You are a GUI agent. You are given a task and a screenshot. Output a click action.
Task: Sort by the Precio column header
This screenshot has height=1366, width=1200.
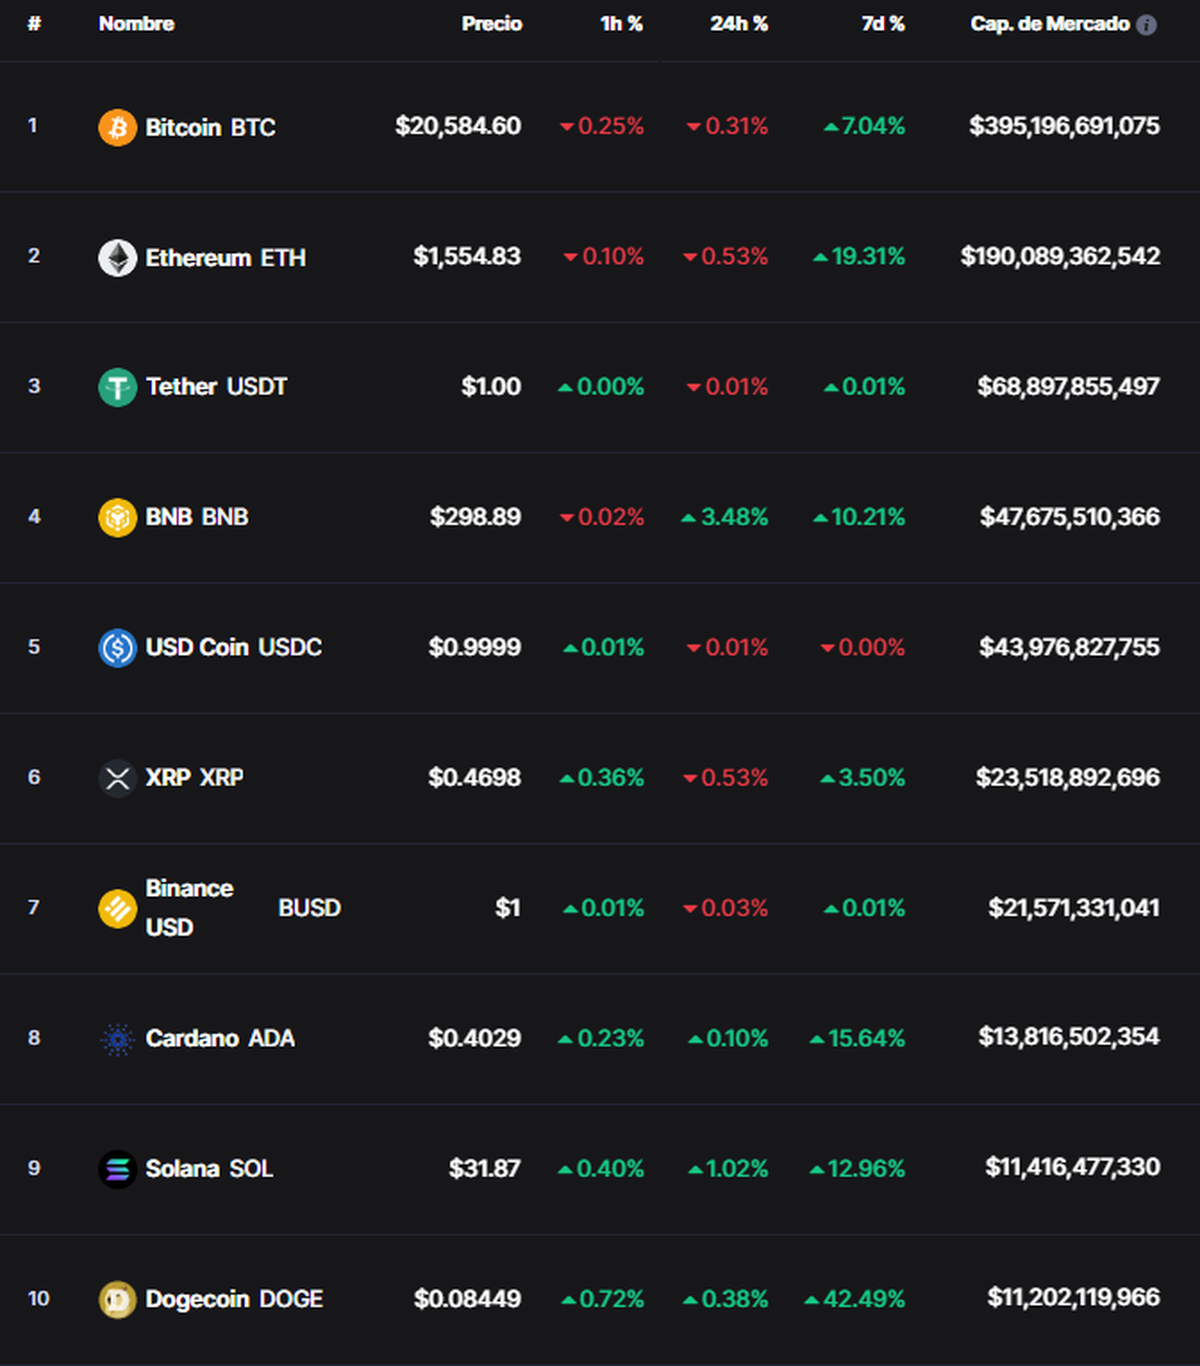point(491,24)
